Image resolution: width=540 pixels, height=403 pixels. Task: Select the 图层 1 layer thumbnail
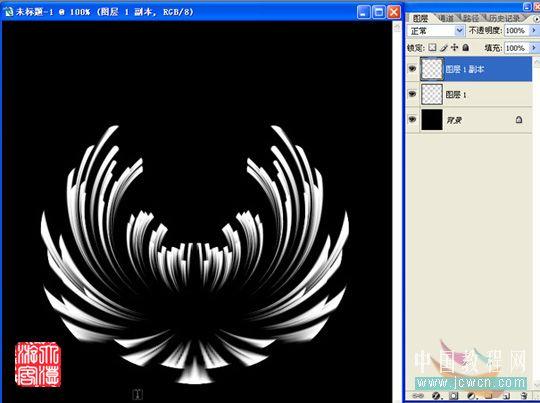point(432,94)
